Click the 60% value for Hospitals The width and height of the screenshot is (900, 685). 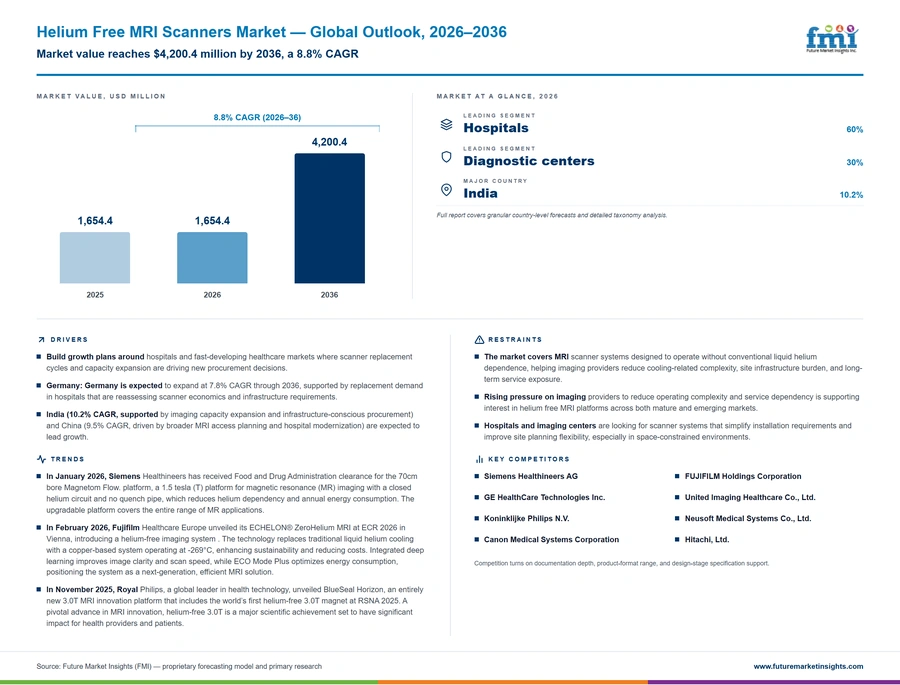point(855,129)
